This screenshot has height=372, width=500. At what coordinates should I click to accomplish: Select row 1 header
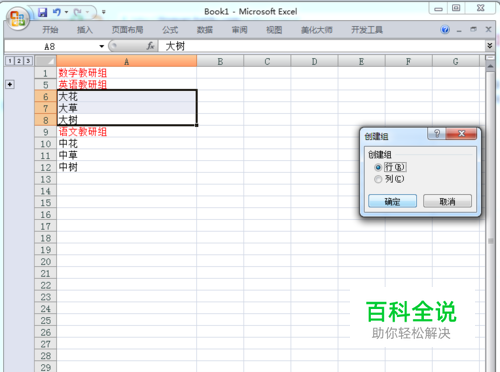[x=46, y=73]
